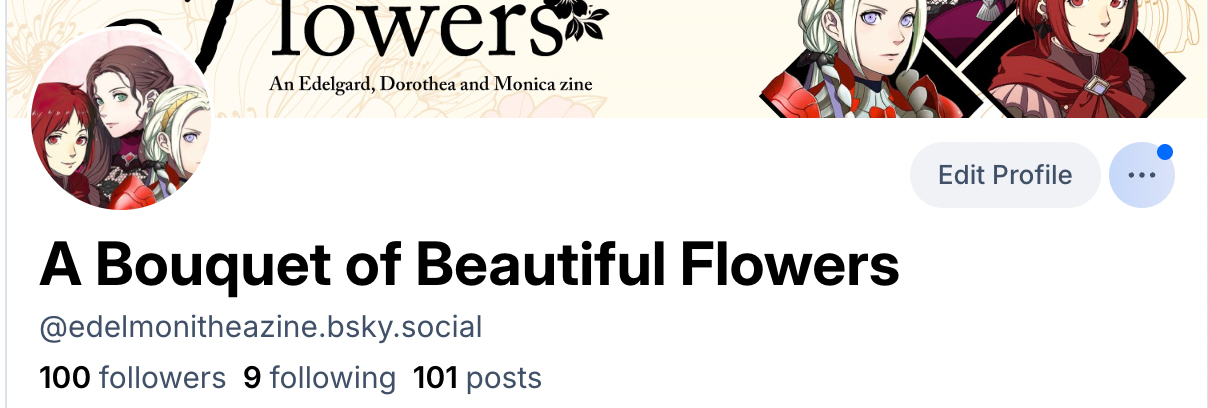Click the large banner title text
Image resolution: width=1208 pixels, height=408 pixels.
(420, 30)
